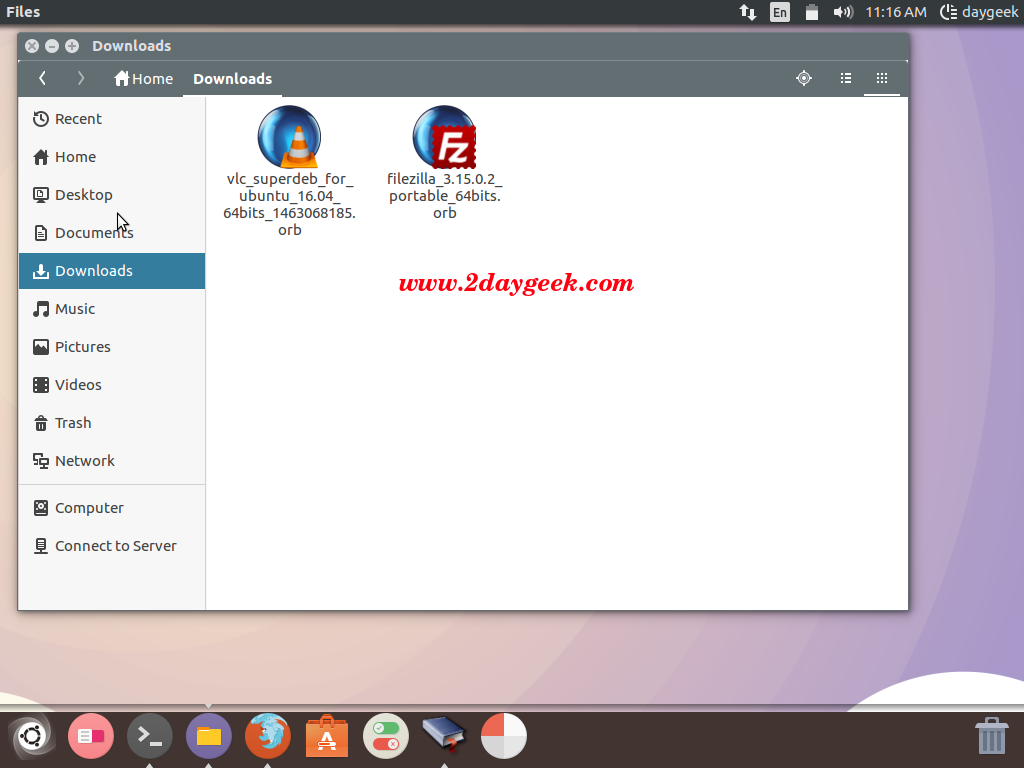Click the location target icon in toolbar
The width and height of the screenshot is (1024, 768).
(804, 78)
